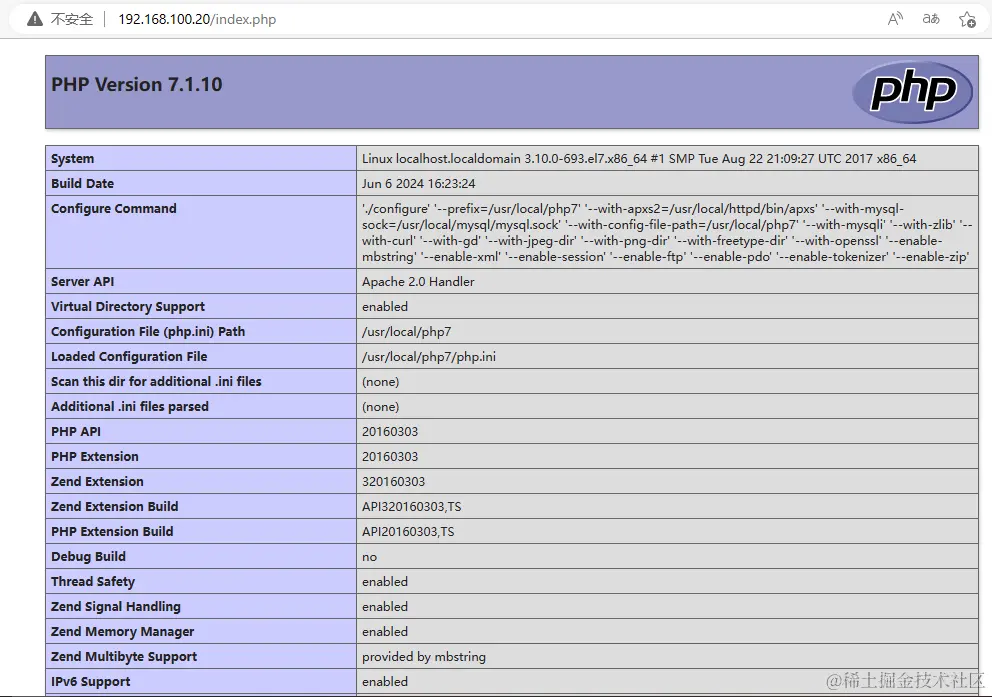Screen dimensions: 992x697
Task: Select "/usr/local/php7/php.ini" value
Action: (429, 357)
